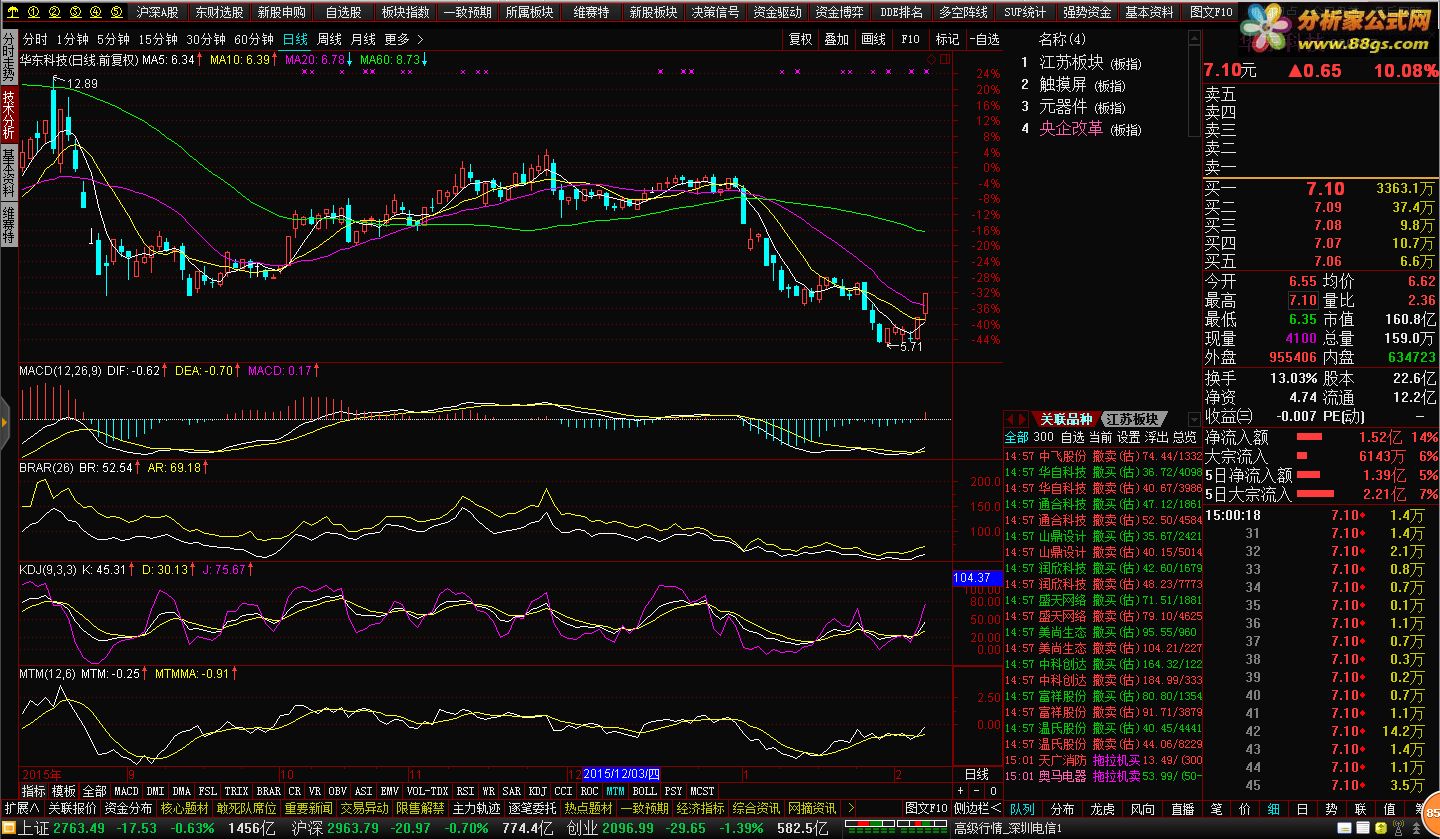Expand the 扩展 panel at bottom left
This screenshot has width=1440, height=839.
21,808
